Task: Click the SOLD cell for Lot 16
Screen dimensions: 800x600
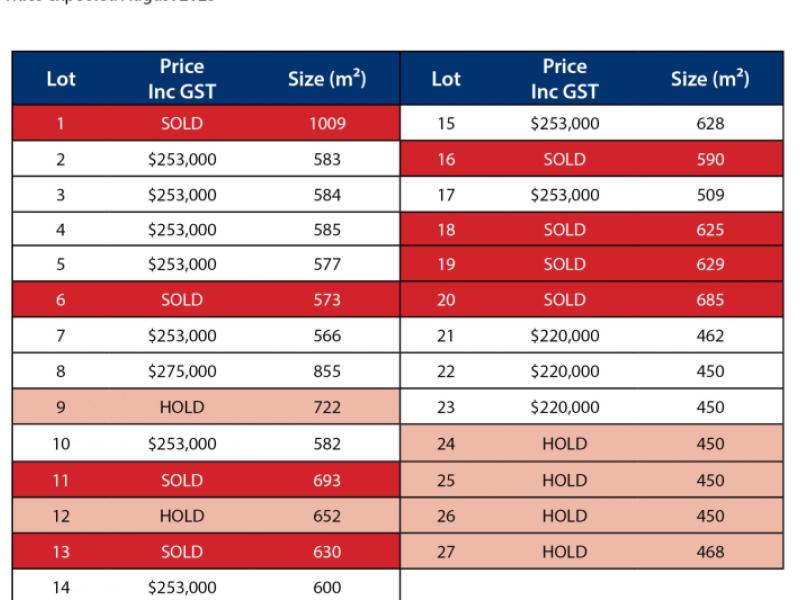Action: click(x=564, y=160)
